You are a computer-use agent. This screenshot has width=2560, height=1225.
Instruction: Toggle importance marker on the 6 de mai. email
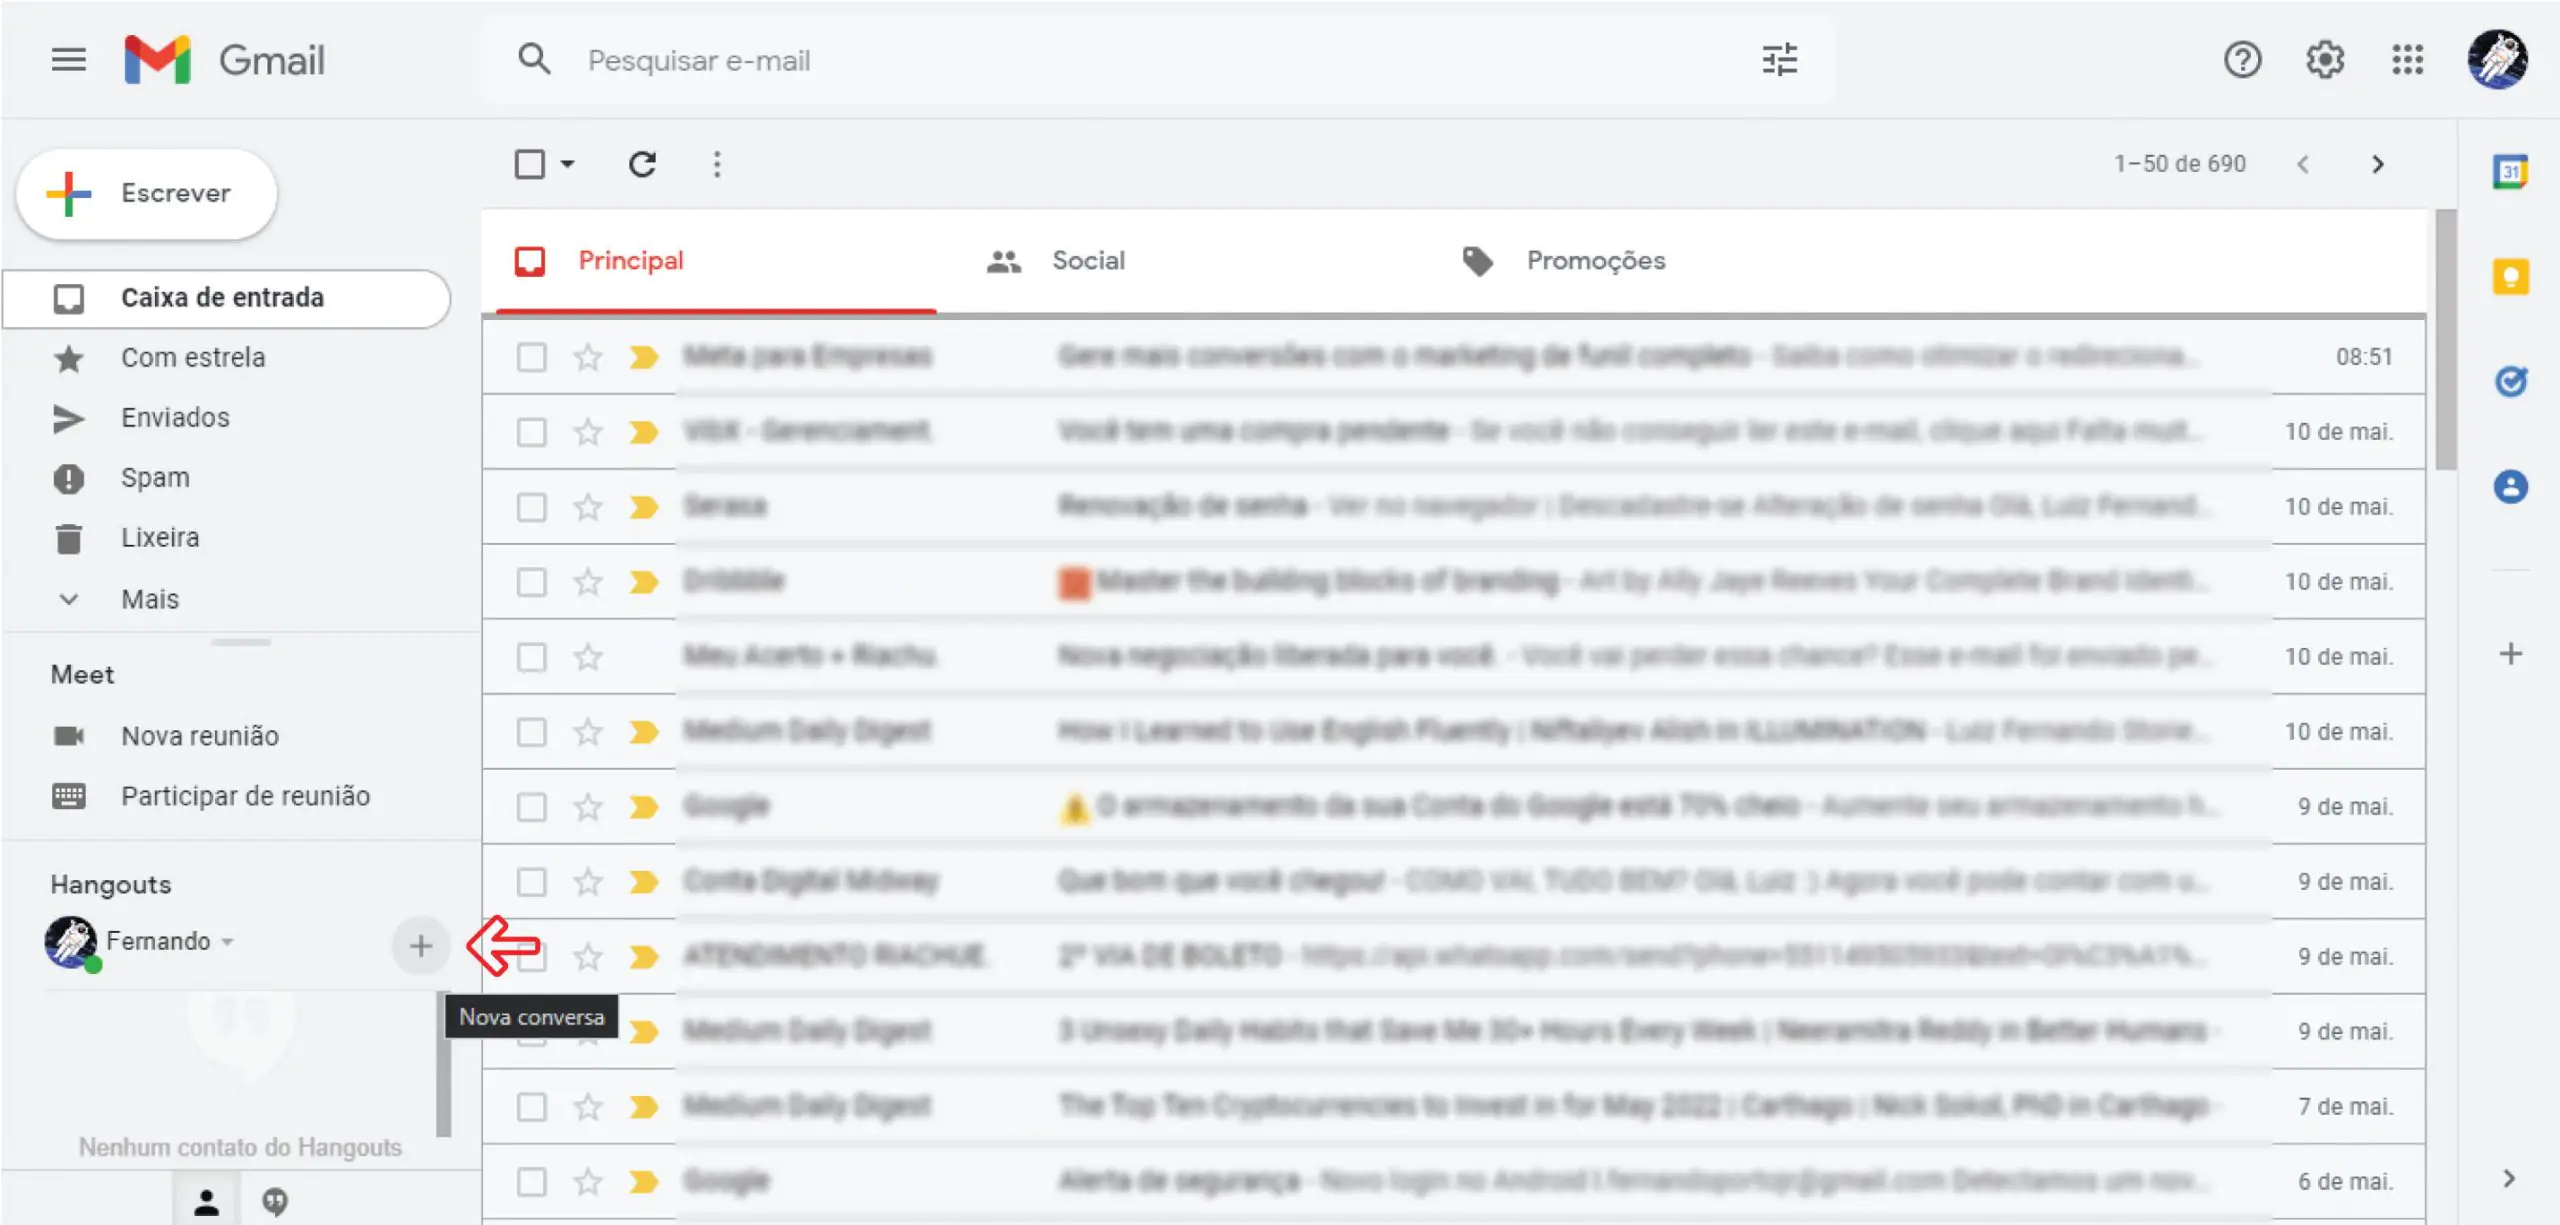tap(644, 1181)
